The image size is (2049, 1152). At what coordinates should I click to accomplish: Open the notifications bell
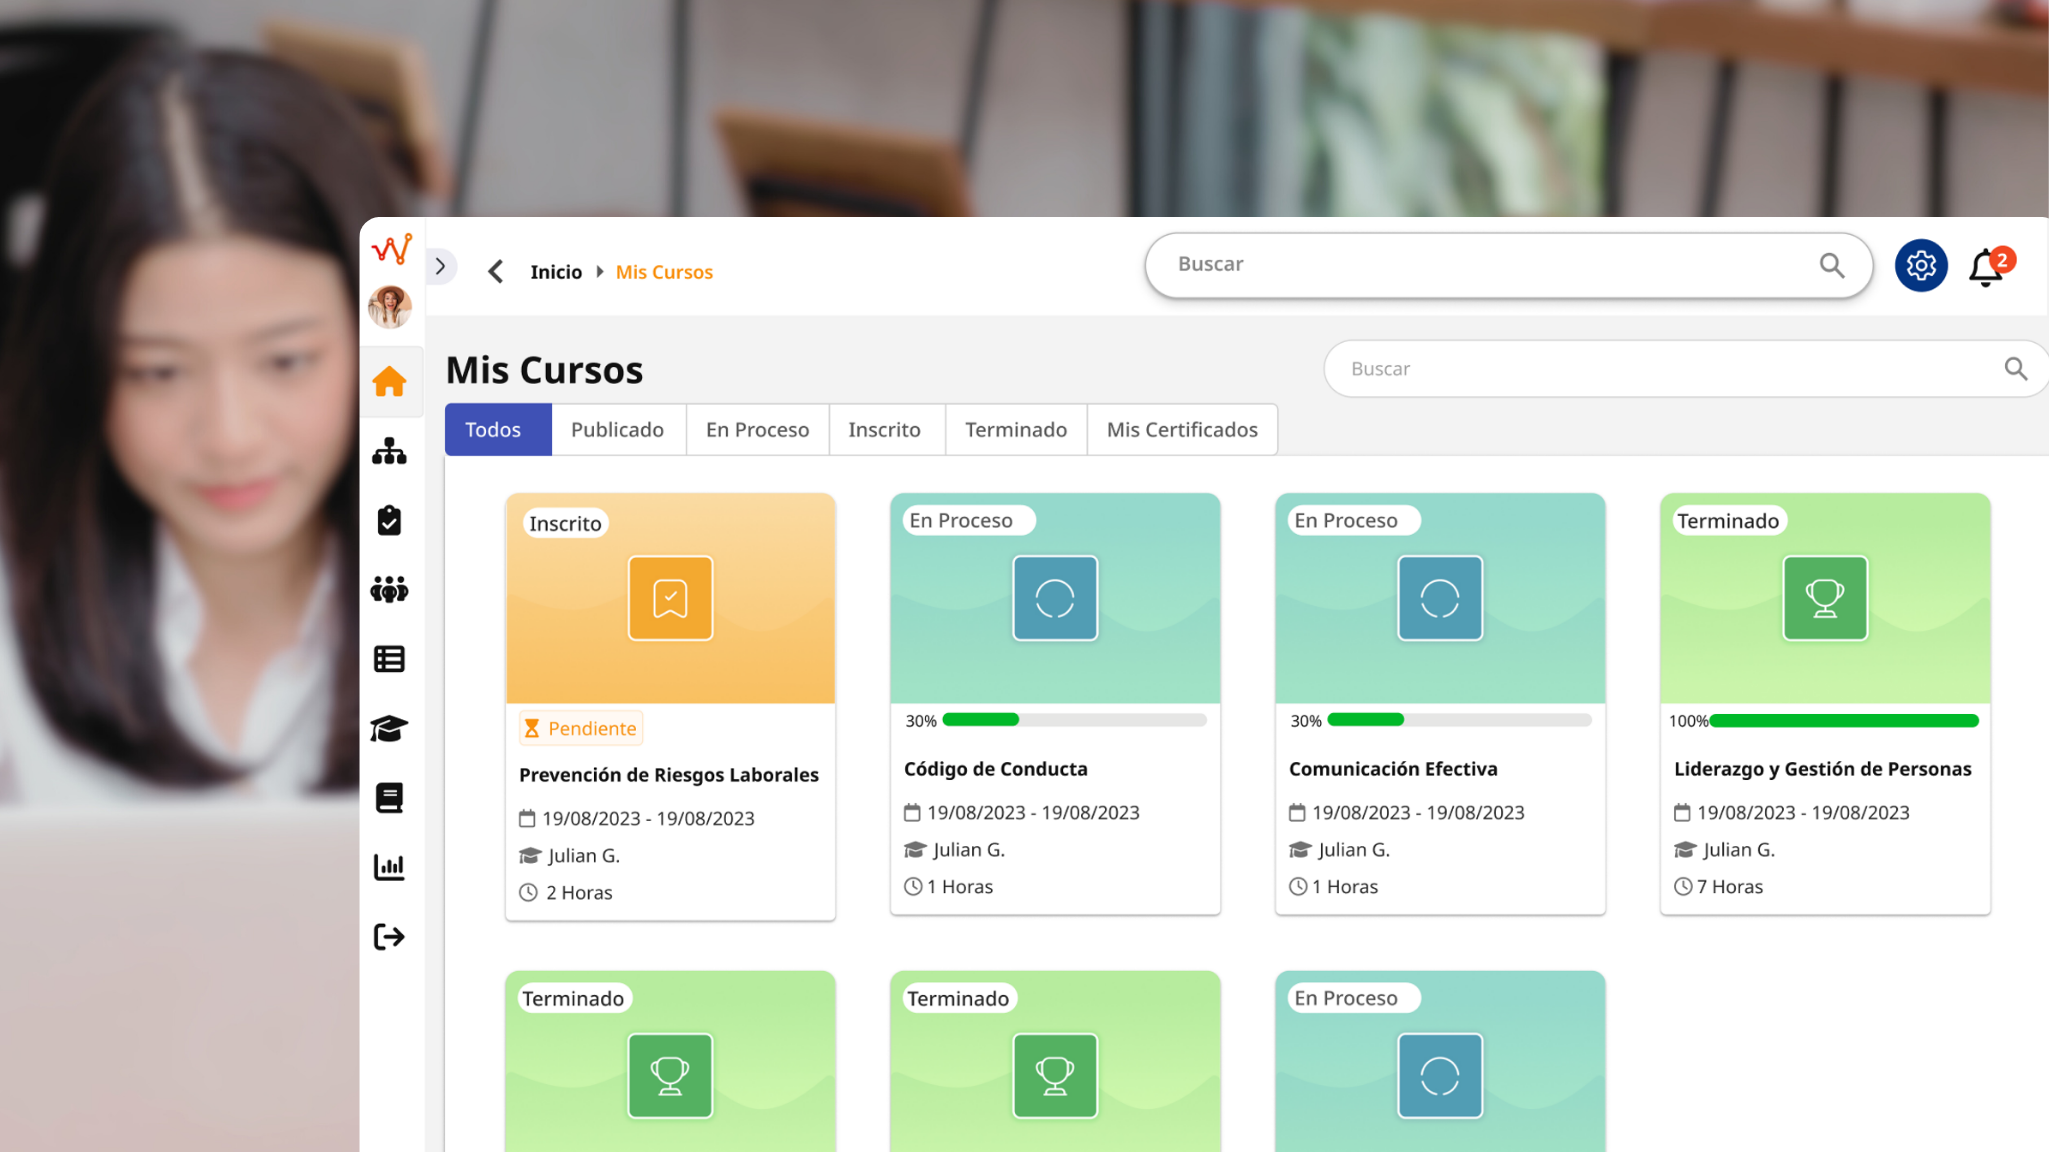1986,267
